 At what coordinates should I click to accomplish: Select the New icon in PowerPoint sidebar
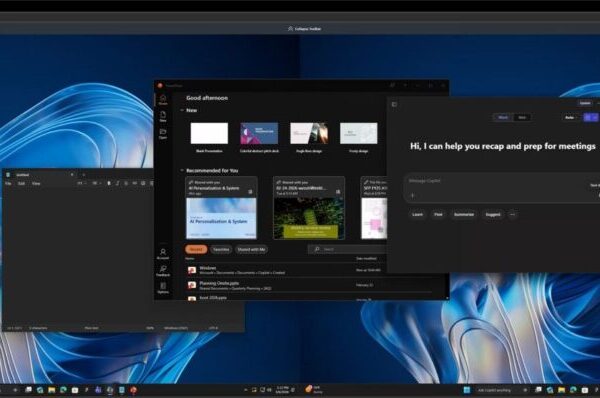click(163, 117)
